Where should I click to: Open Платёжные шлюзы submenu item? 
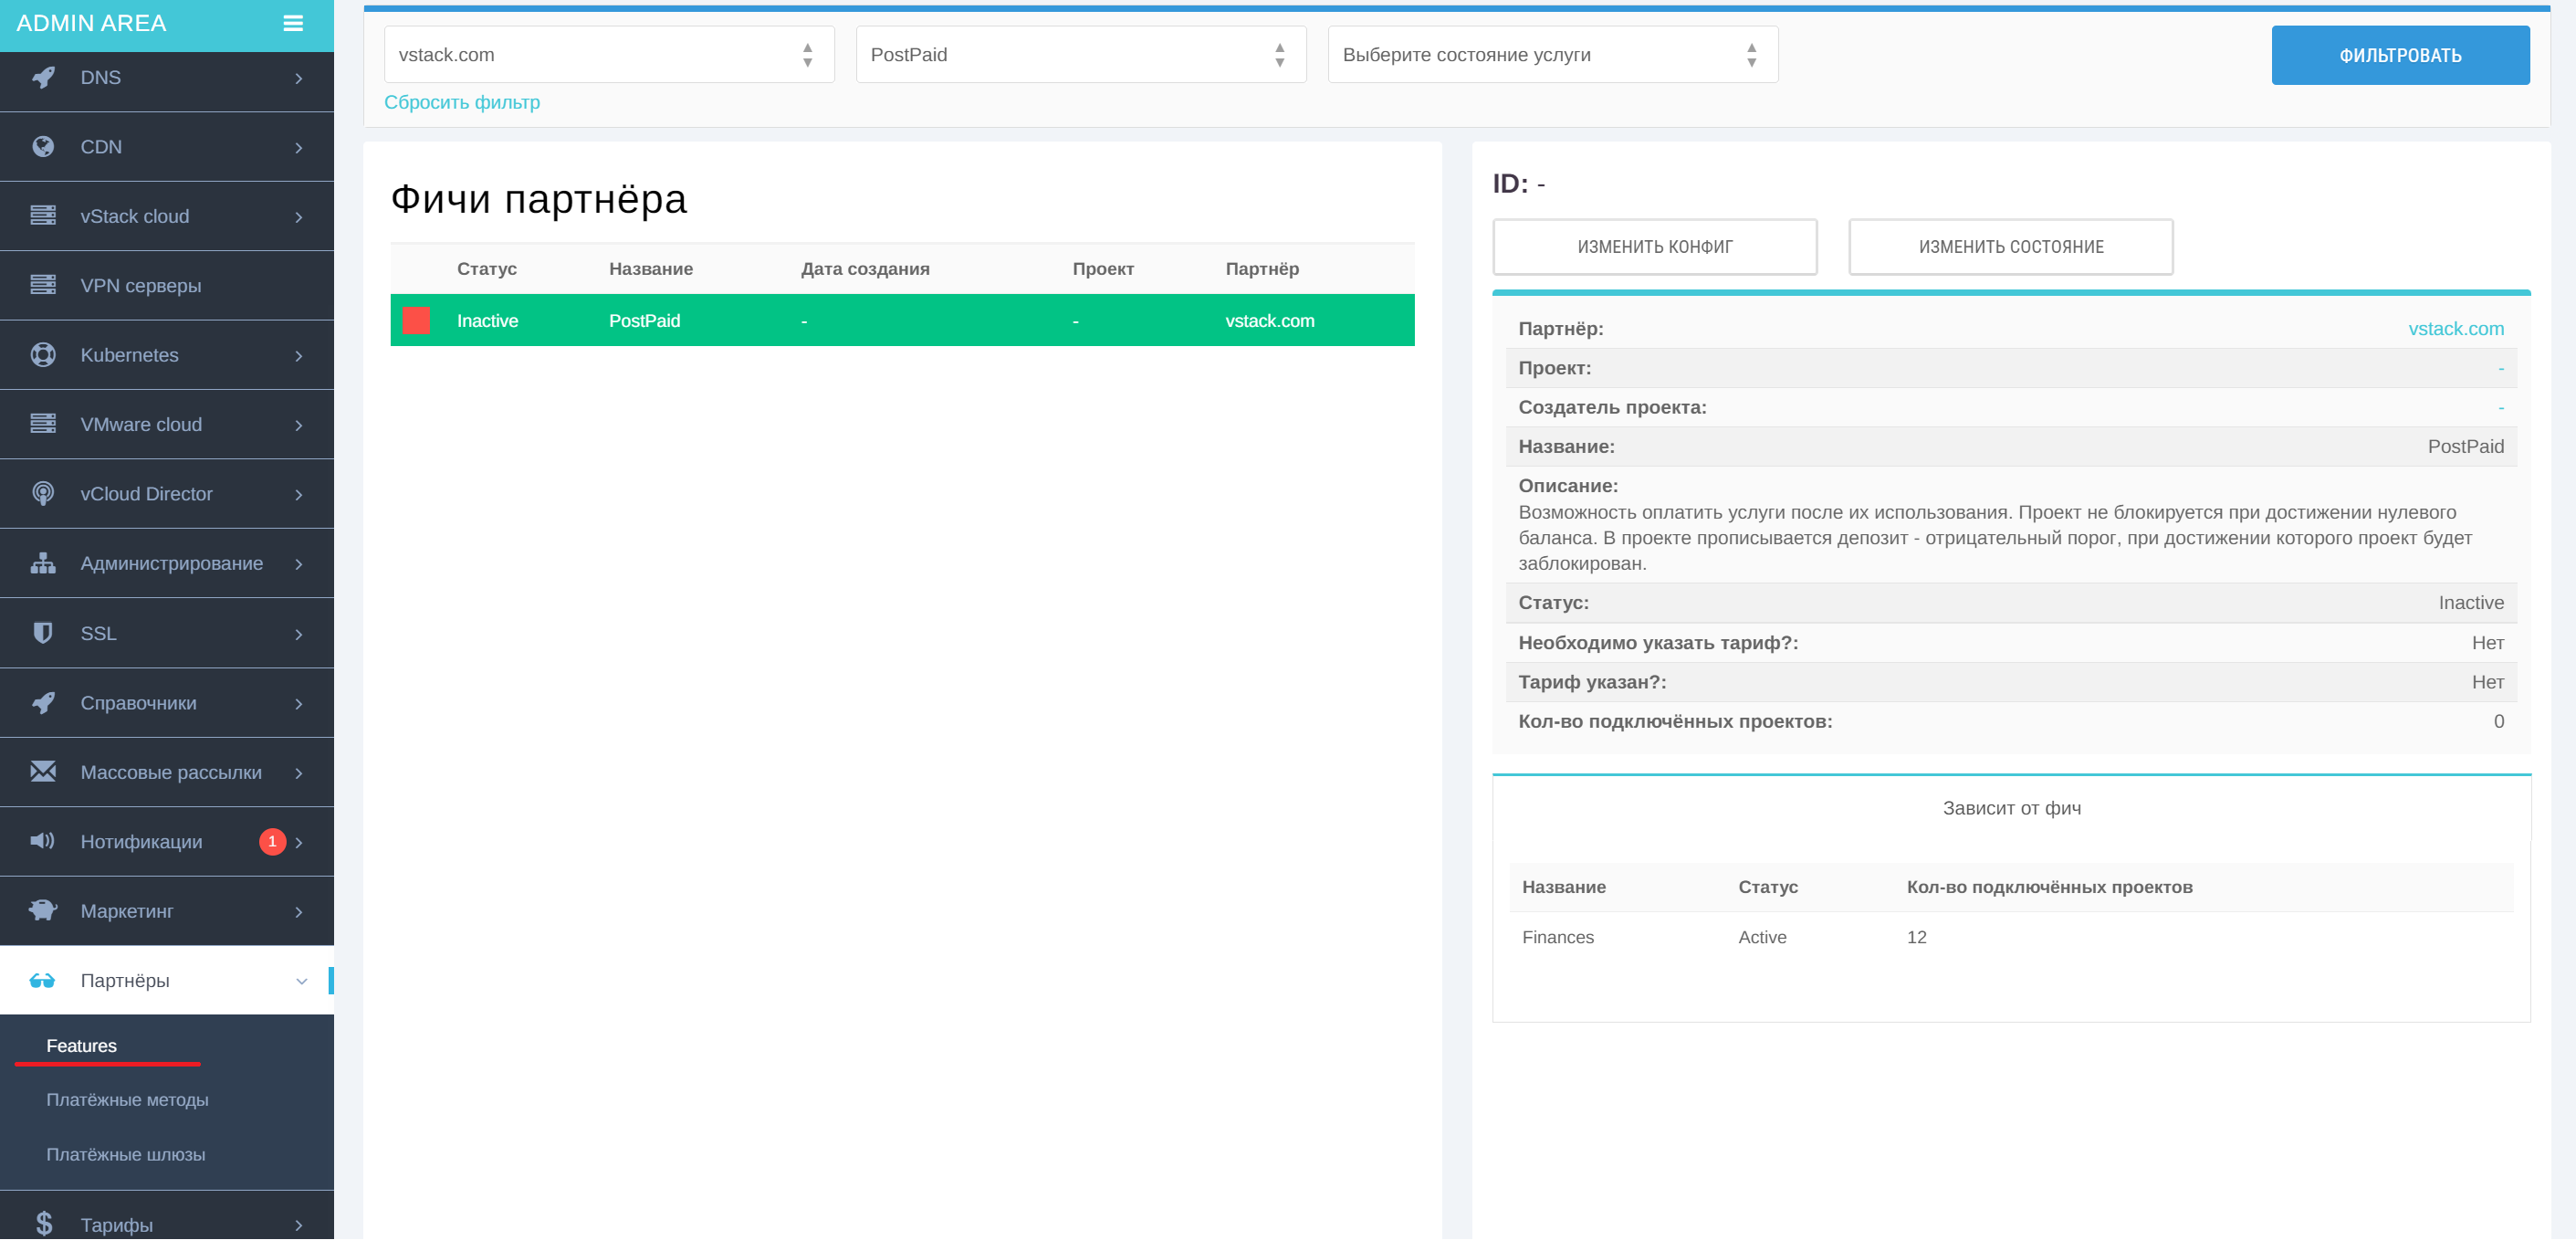(126, 1155)
